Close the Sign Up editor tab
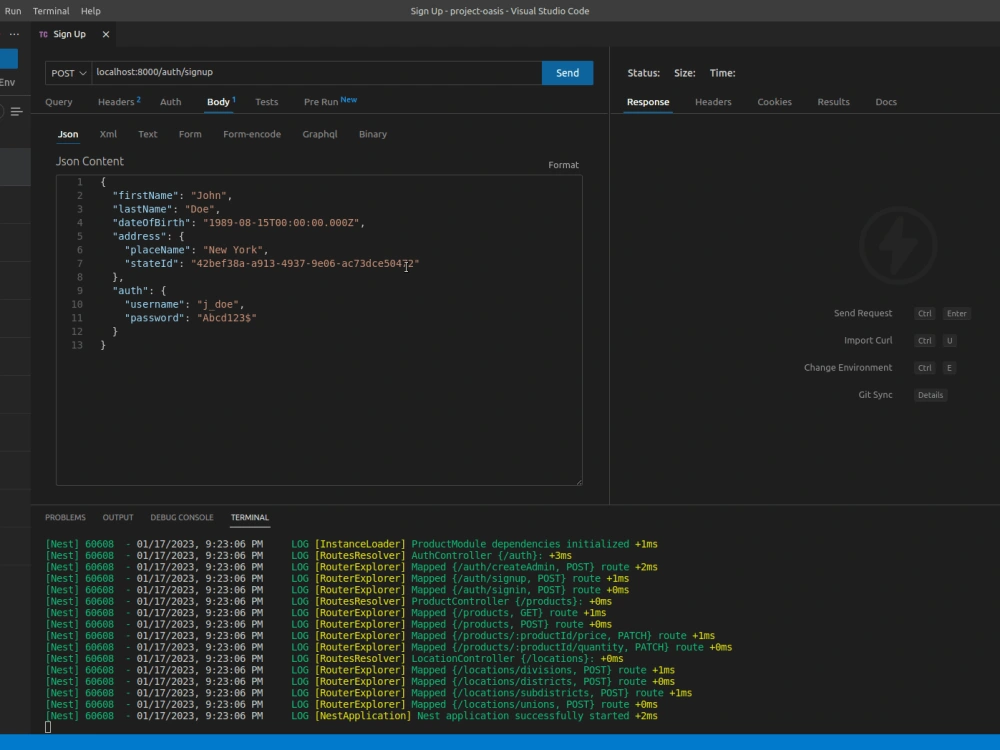This screenshot has height=750, width=1000. pyautogui.click(x=106, y=34)
